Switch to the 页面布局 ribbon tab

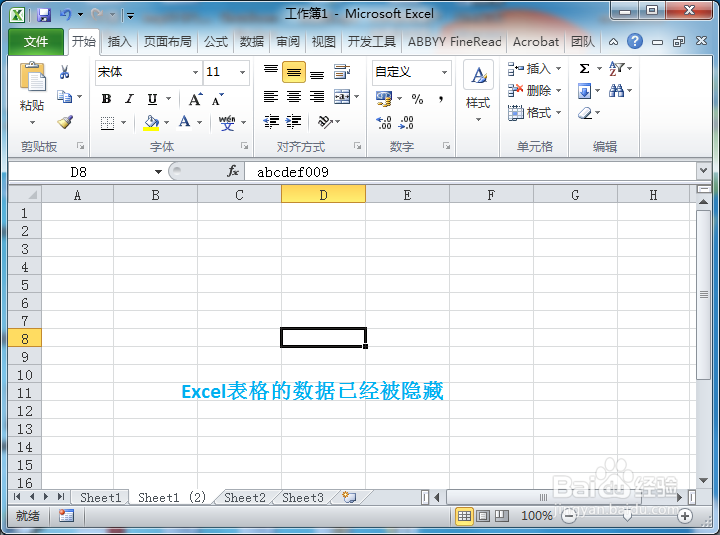click(x=168, y=42)
